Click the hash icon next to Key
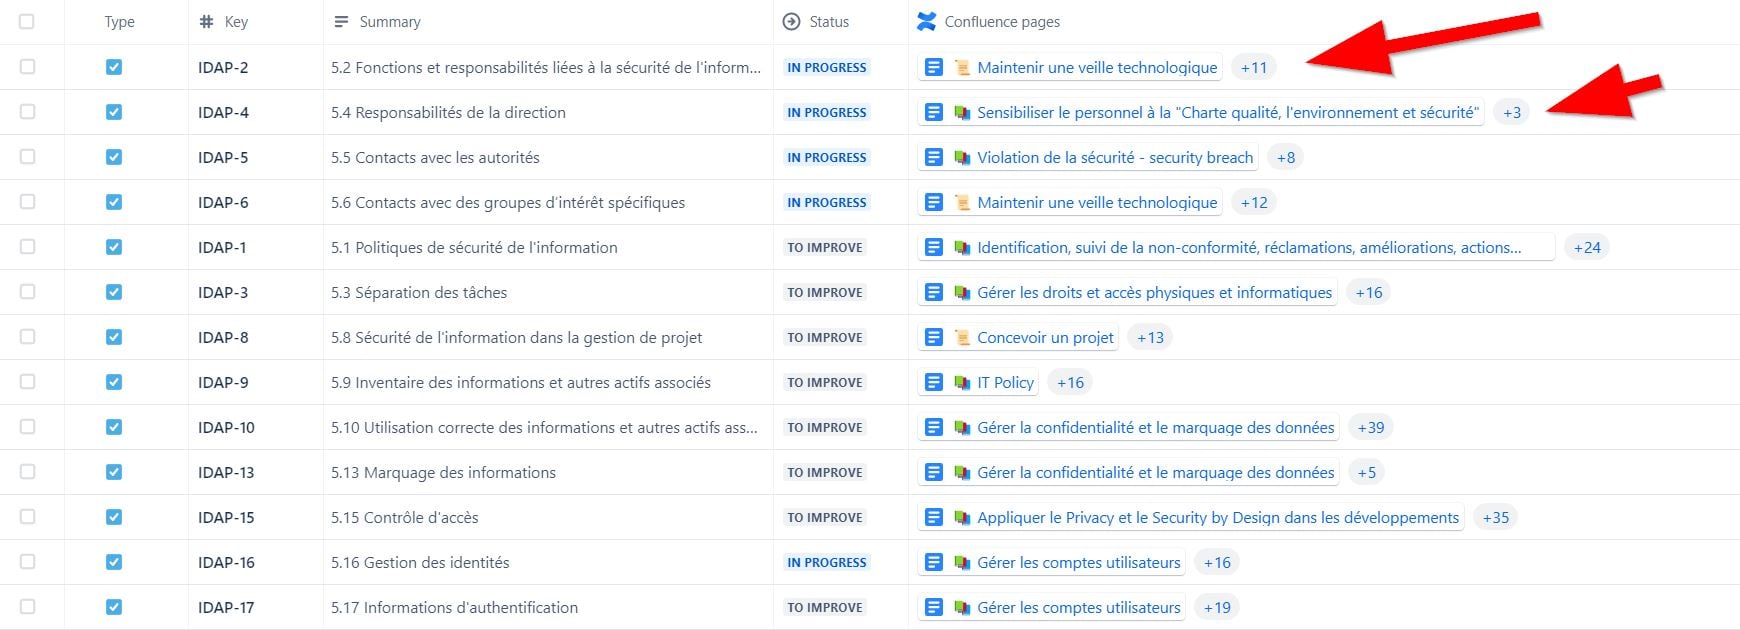1740x630 pixels. 206,21
